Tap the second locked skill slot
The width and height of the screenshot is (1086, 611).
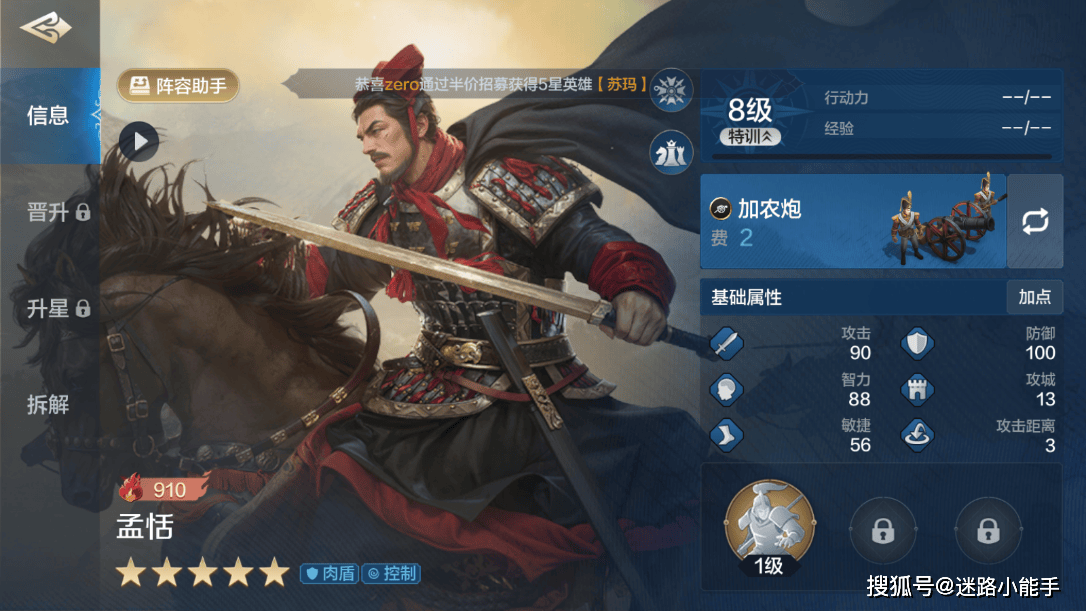(x=988, y=531)
